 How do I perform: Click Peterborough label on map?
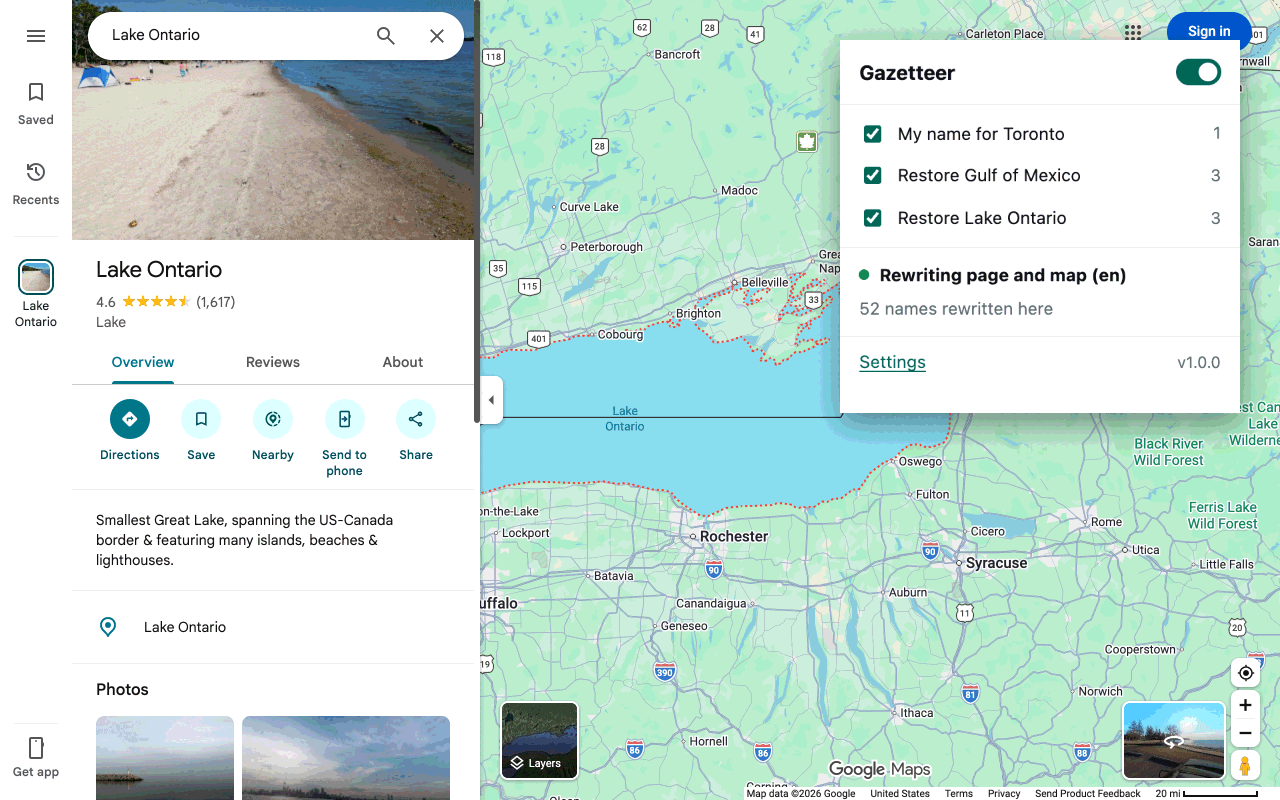pyautogui.click(x=606, y=247)
